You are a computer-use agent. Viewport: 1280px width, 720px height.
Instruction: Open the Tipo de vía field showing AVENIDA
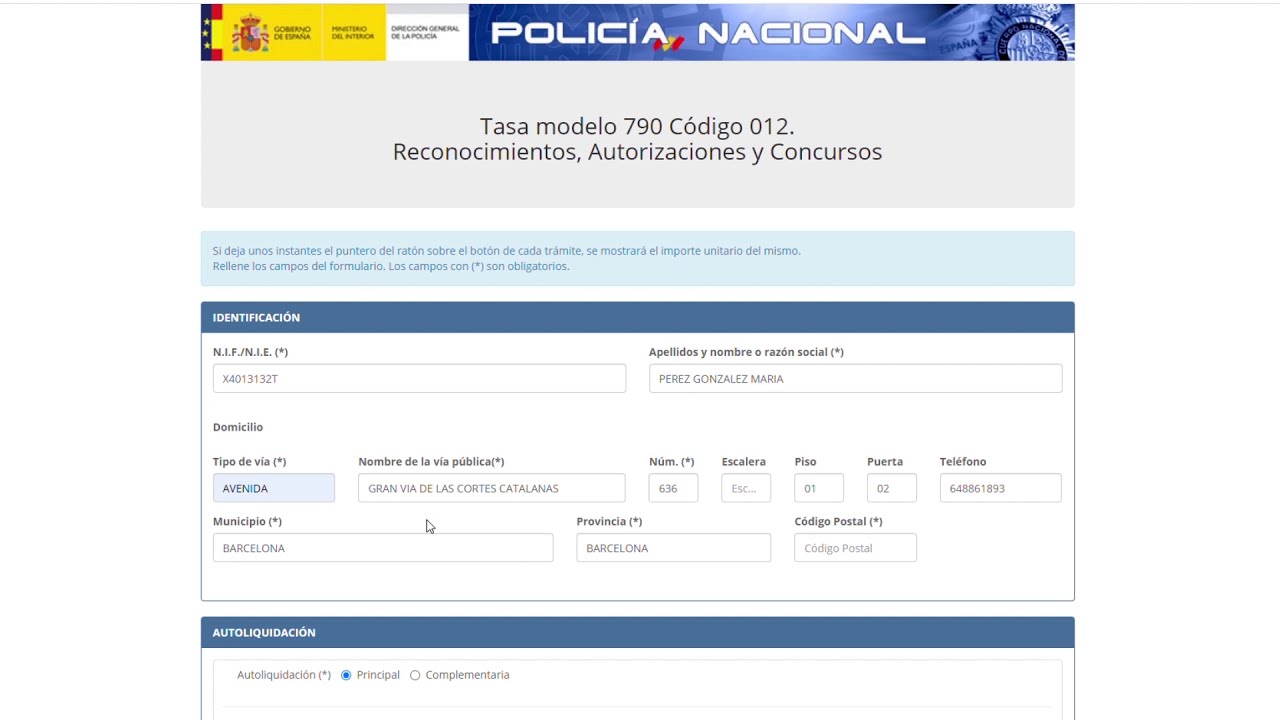pyautogui.click(x=274, y=488)
